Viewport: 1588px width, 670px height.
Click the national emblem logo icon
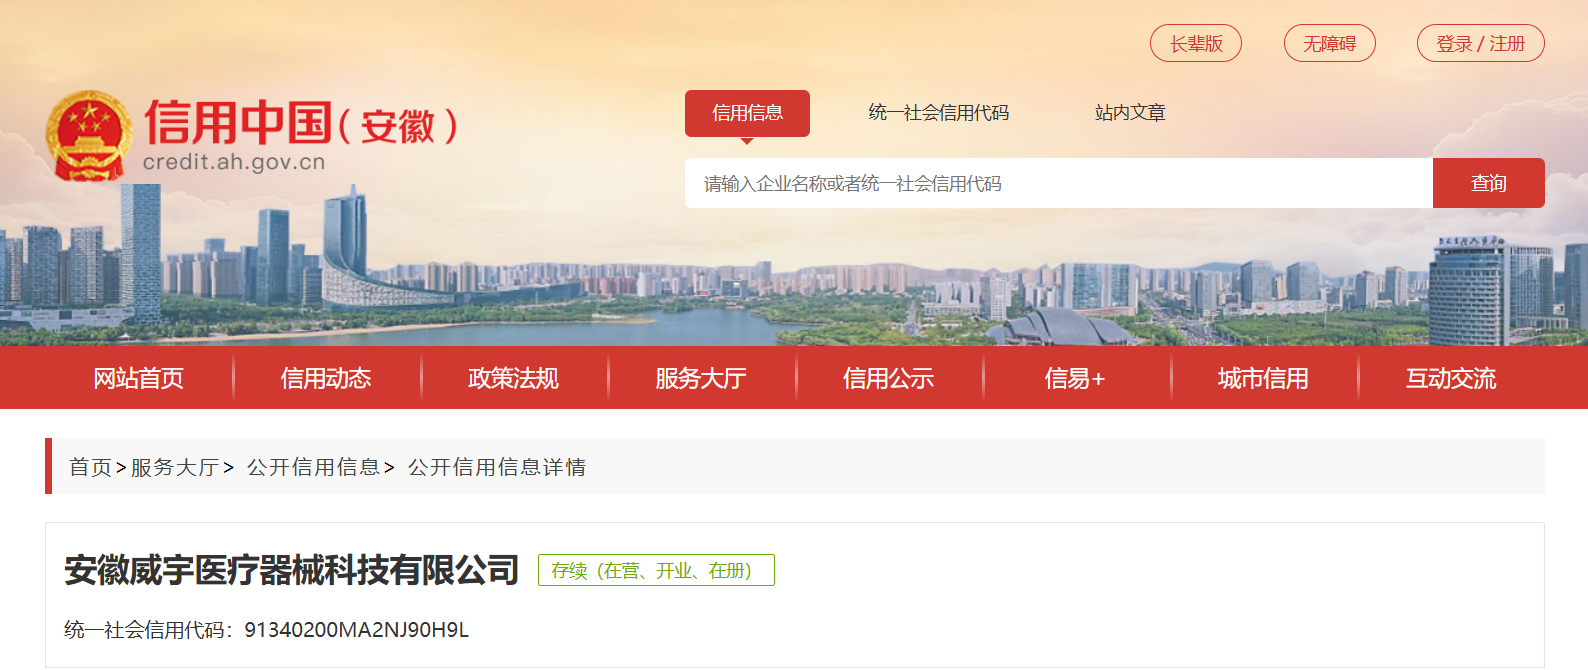(89, 136)
